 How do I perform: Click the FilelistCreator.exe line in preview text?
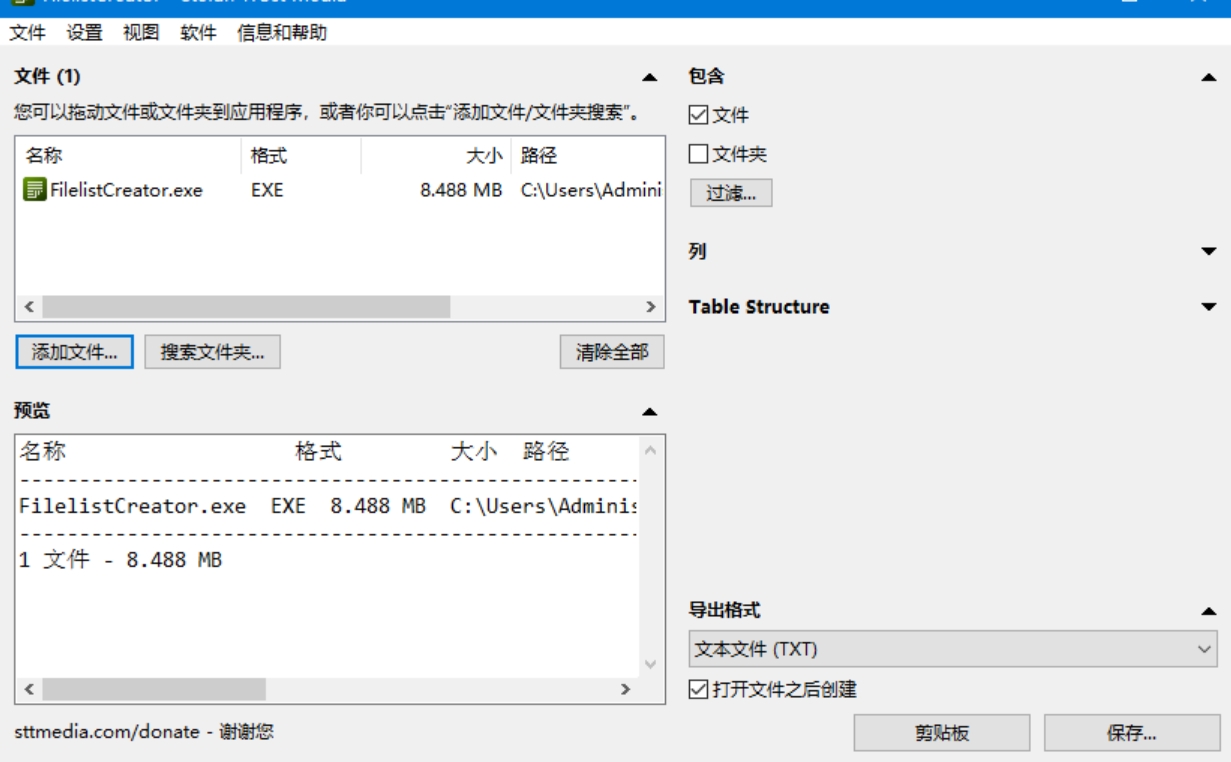pyautogui.click(x=328, y=506)
